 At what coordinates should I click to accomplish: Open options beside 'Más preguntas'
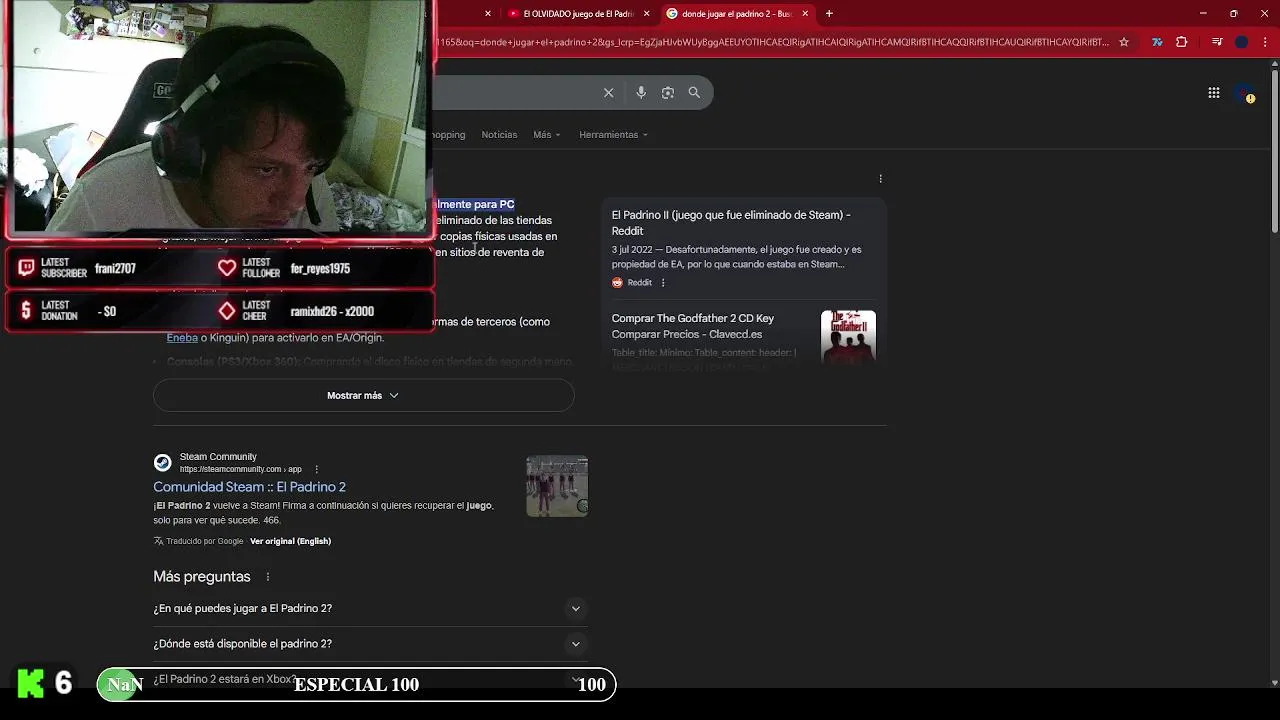click(x=268, y=577)
